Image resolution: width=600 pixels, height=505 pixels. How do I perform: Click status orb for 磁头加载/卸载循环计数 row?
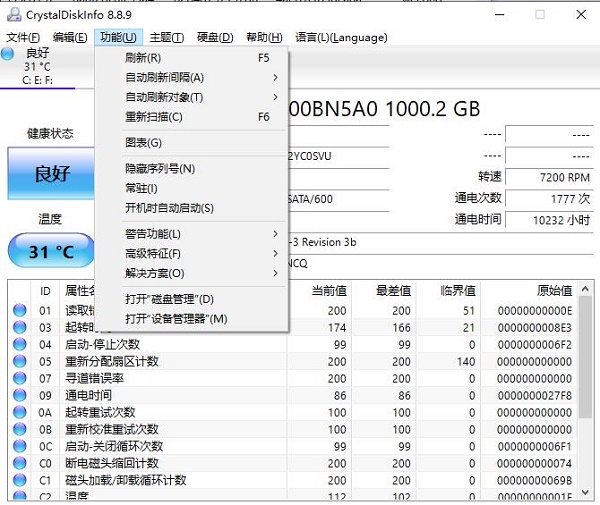click(x=20, y=480)
